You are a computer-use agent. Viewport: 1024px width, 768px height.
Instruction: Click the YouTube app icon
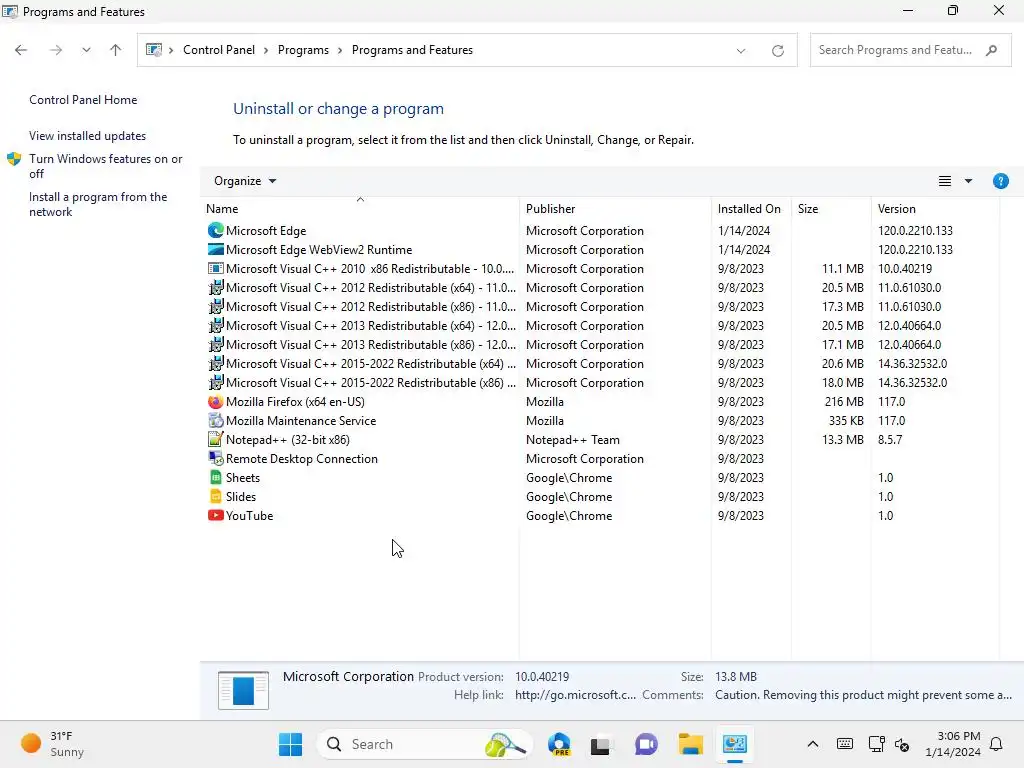coord(216,515)
